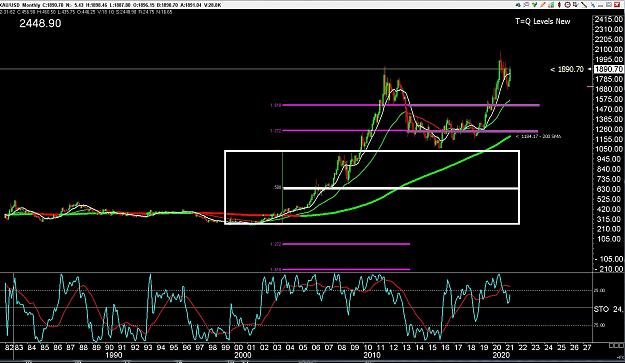Click the 1050.00 price scale label
625x363 pixels.
coord(609,149)
